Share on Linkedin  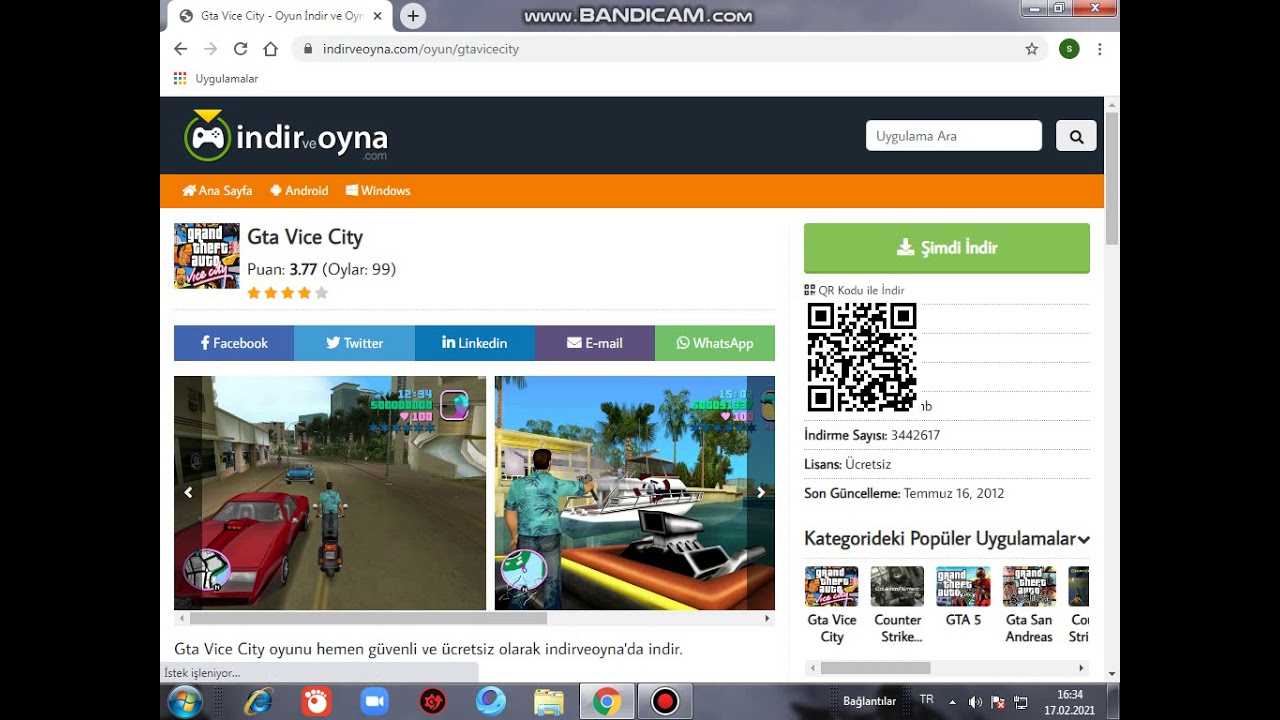475,343
